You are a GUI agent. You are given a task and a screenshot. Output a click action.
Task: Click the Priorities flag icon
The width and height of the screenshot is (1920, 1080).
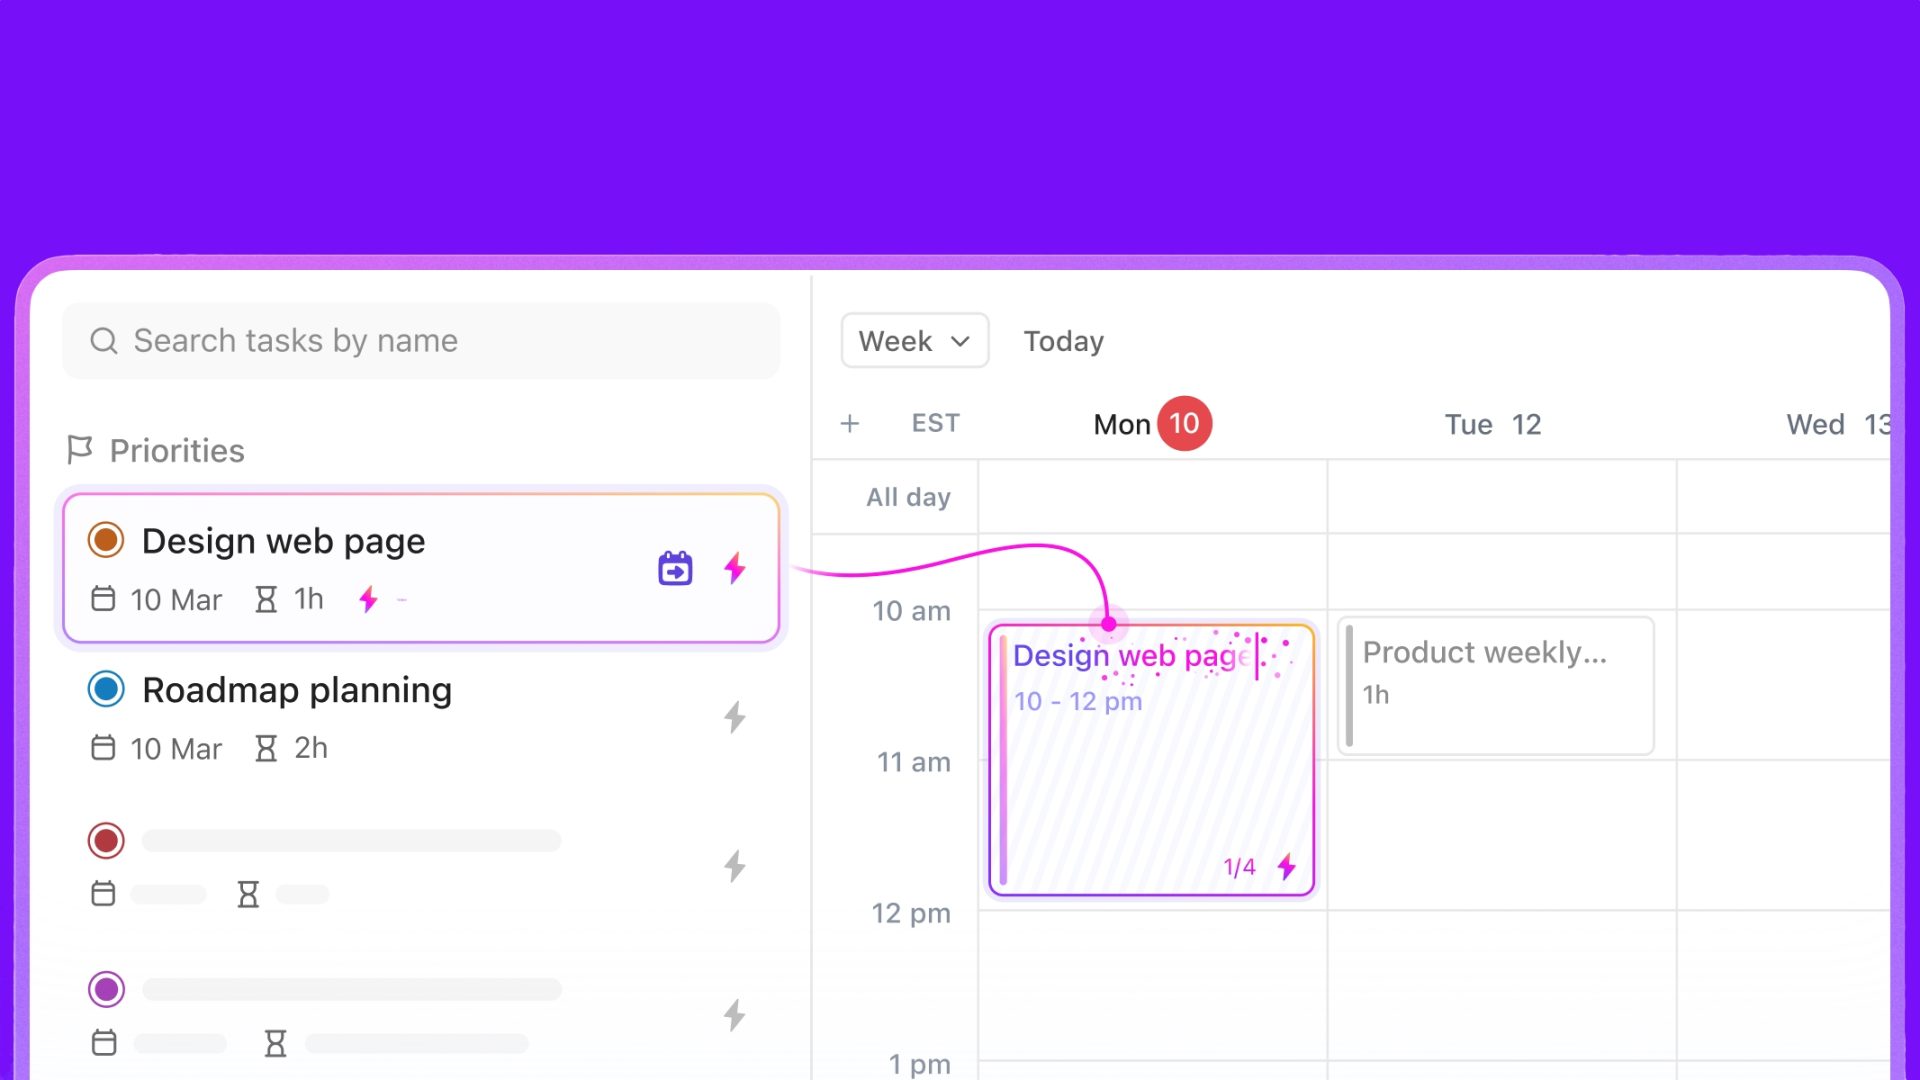(x=80, y=450)
